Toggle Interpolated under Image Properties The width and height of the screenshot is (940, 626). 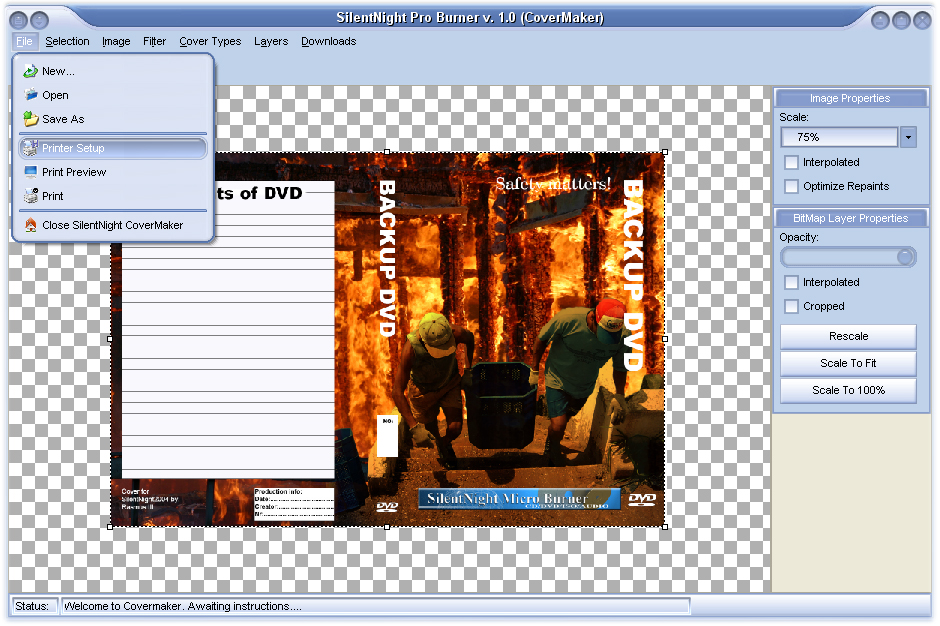click(791, 162)
